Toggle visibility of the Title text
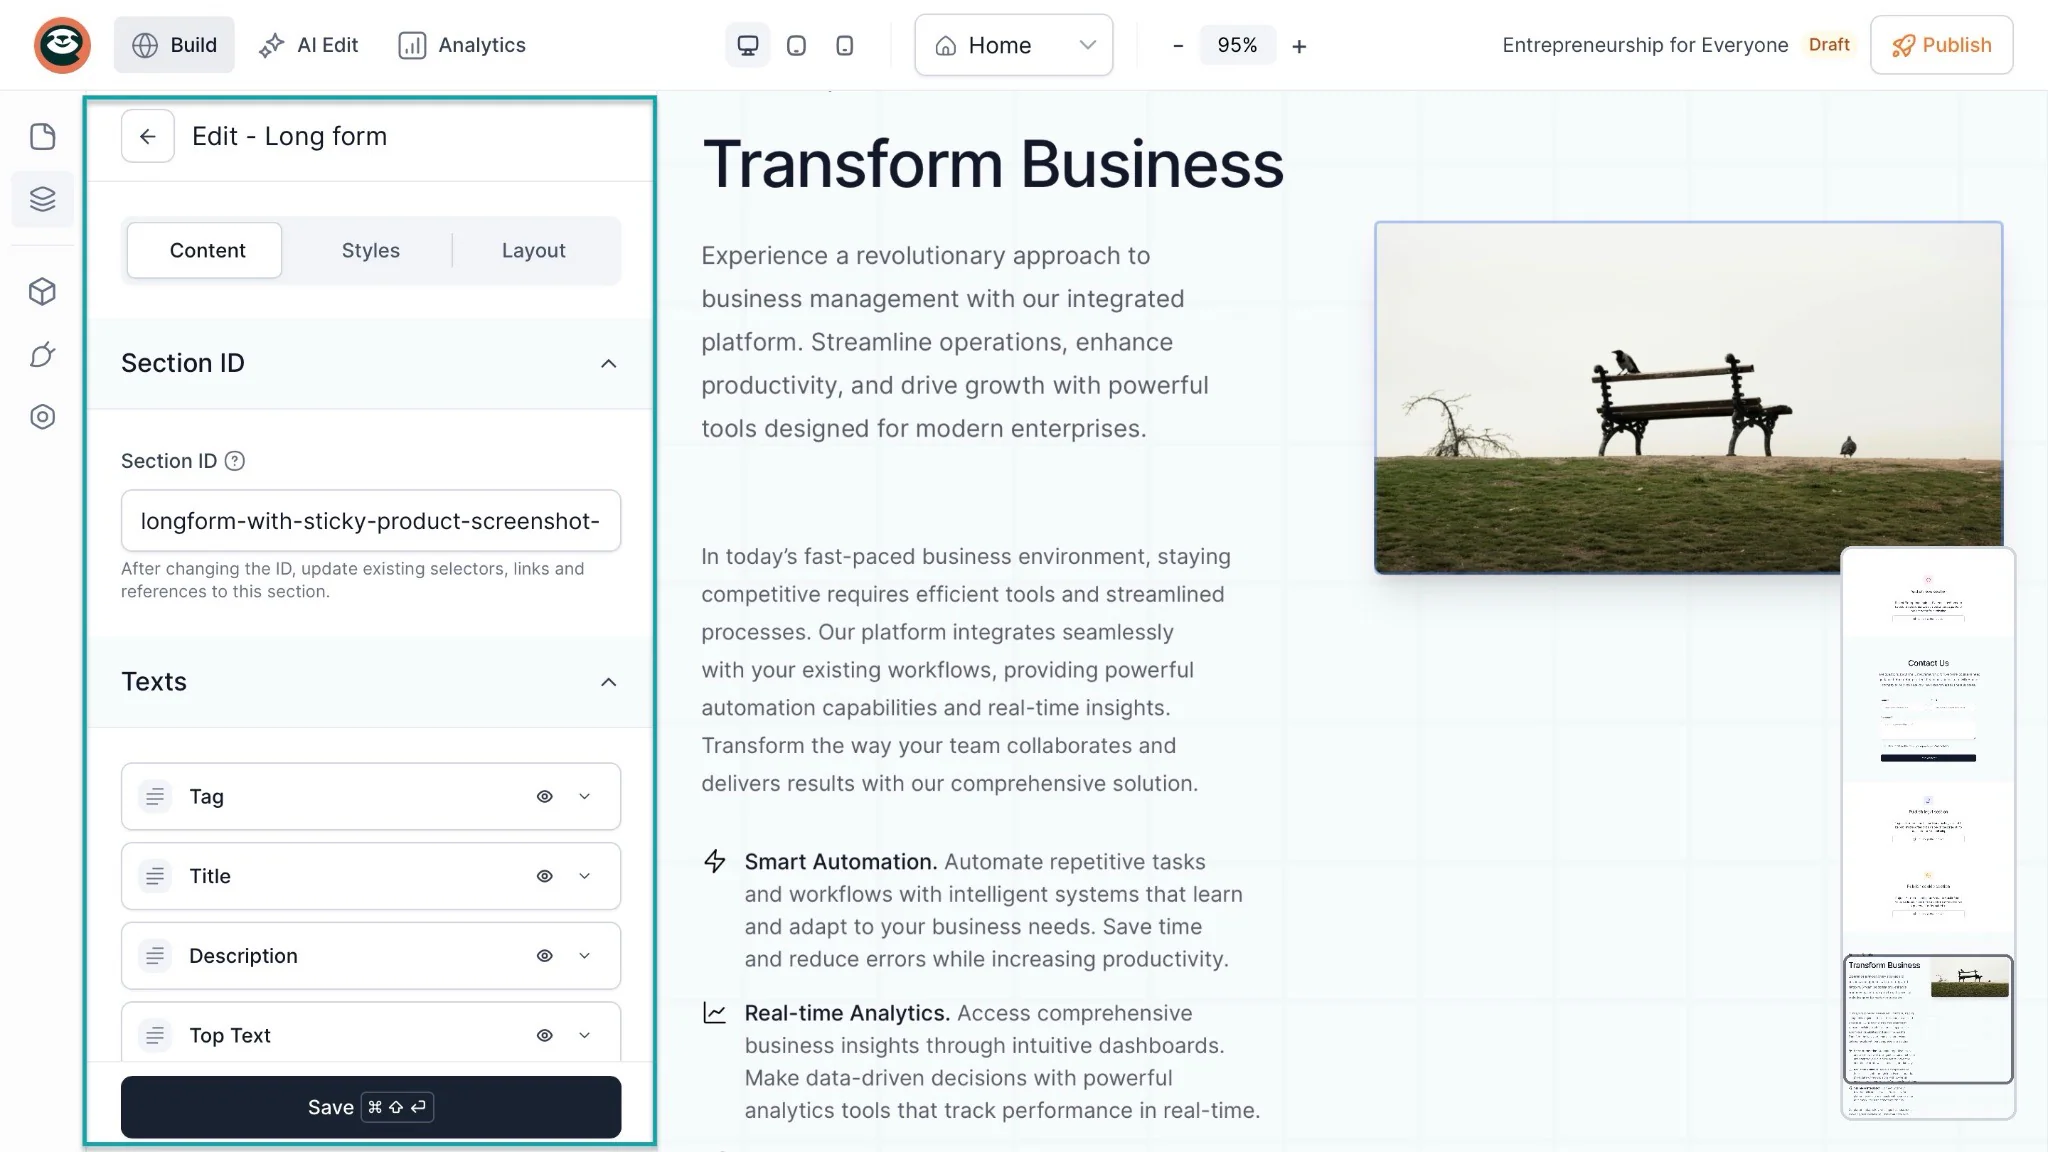 pyautogui.click(x=544, y=876)
